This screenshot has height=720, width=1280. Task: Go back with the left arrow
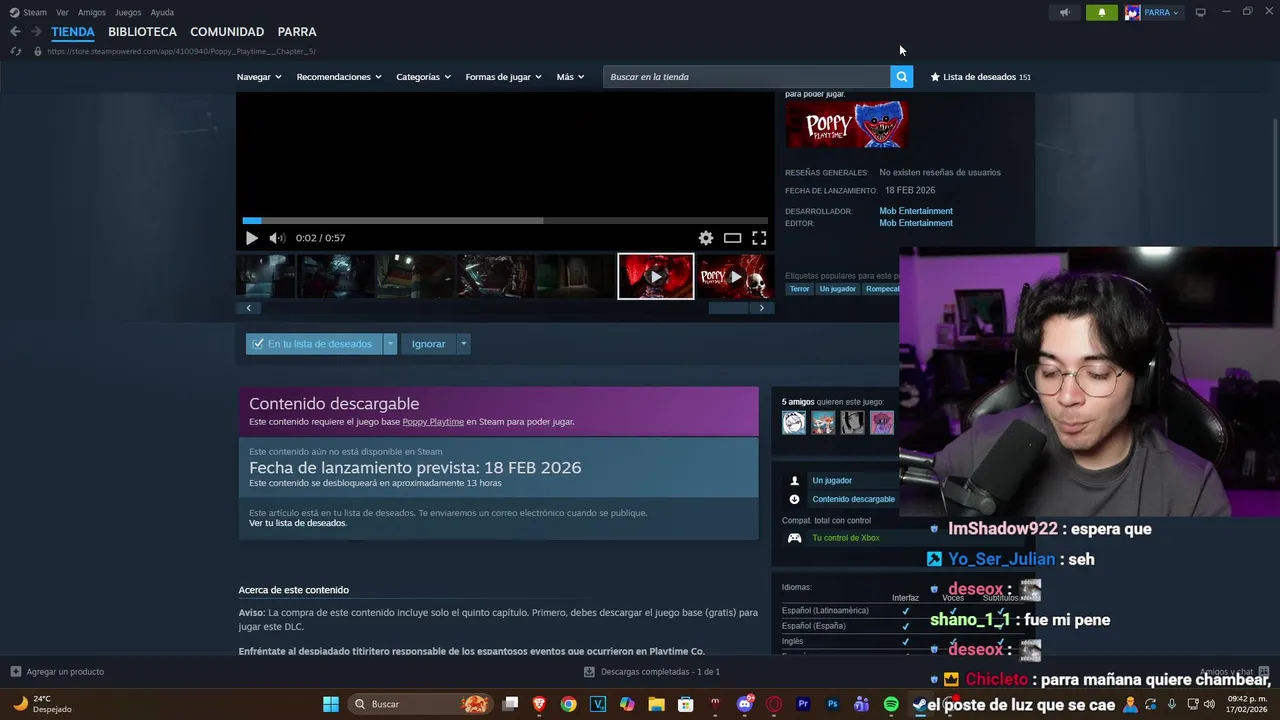tap(15, 32)
